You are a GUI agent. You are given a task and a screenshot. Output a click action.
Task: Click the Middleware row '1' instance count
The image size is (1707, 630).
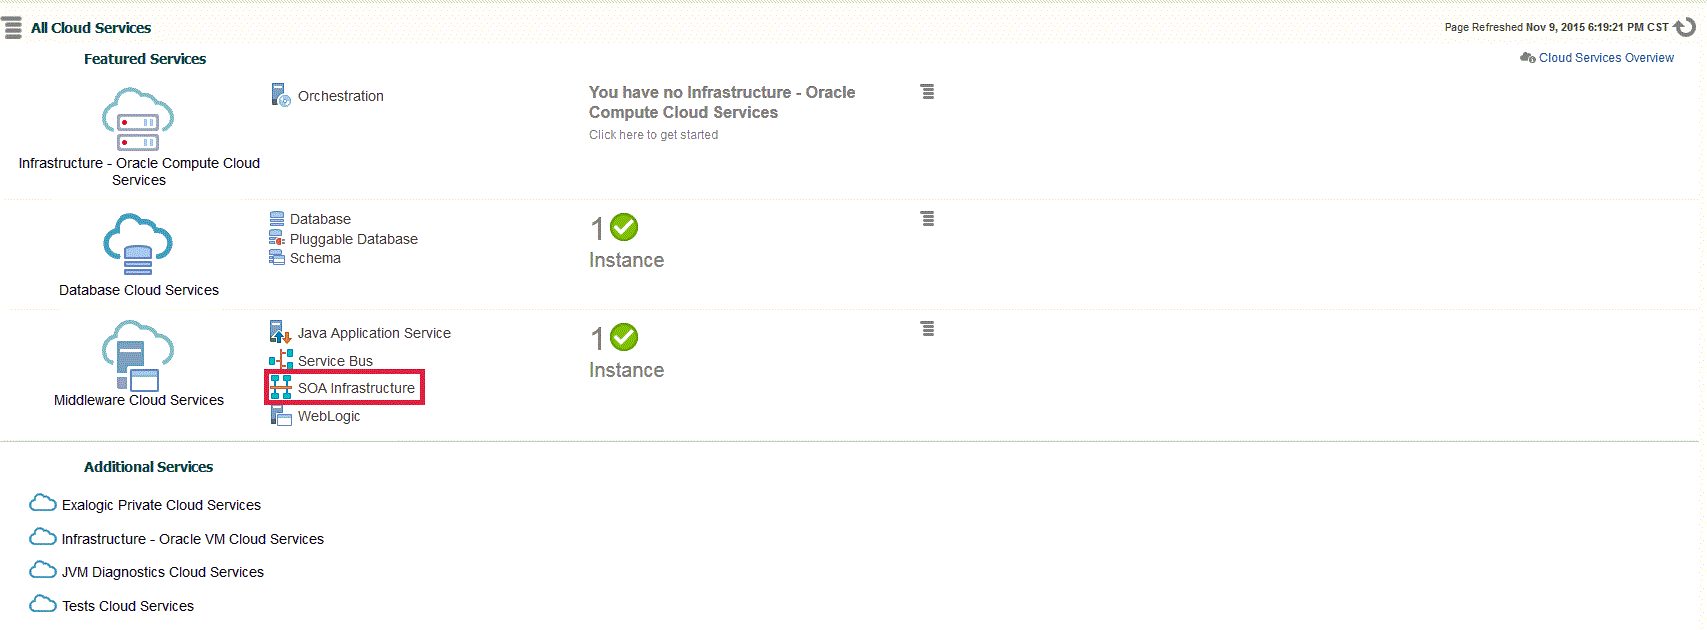coord(597,339)
